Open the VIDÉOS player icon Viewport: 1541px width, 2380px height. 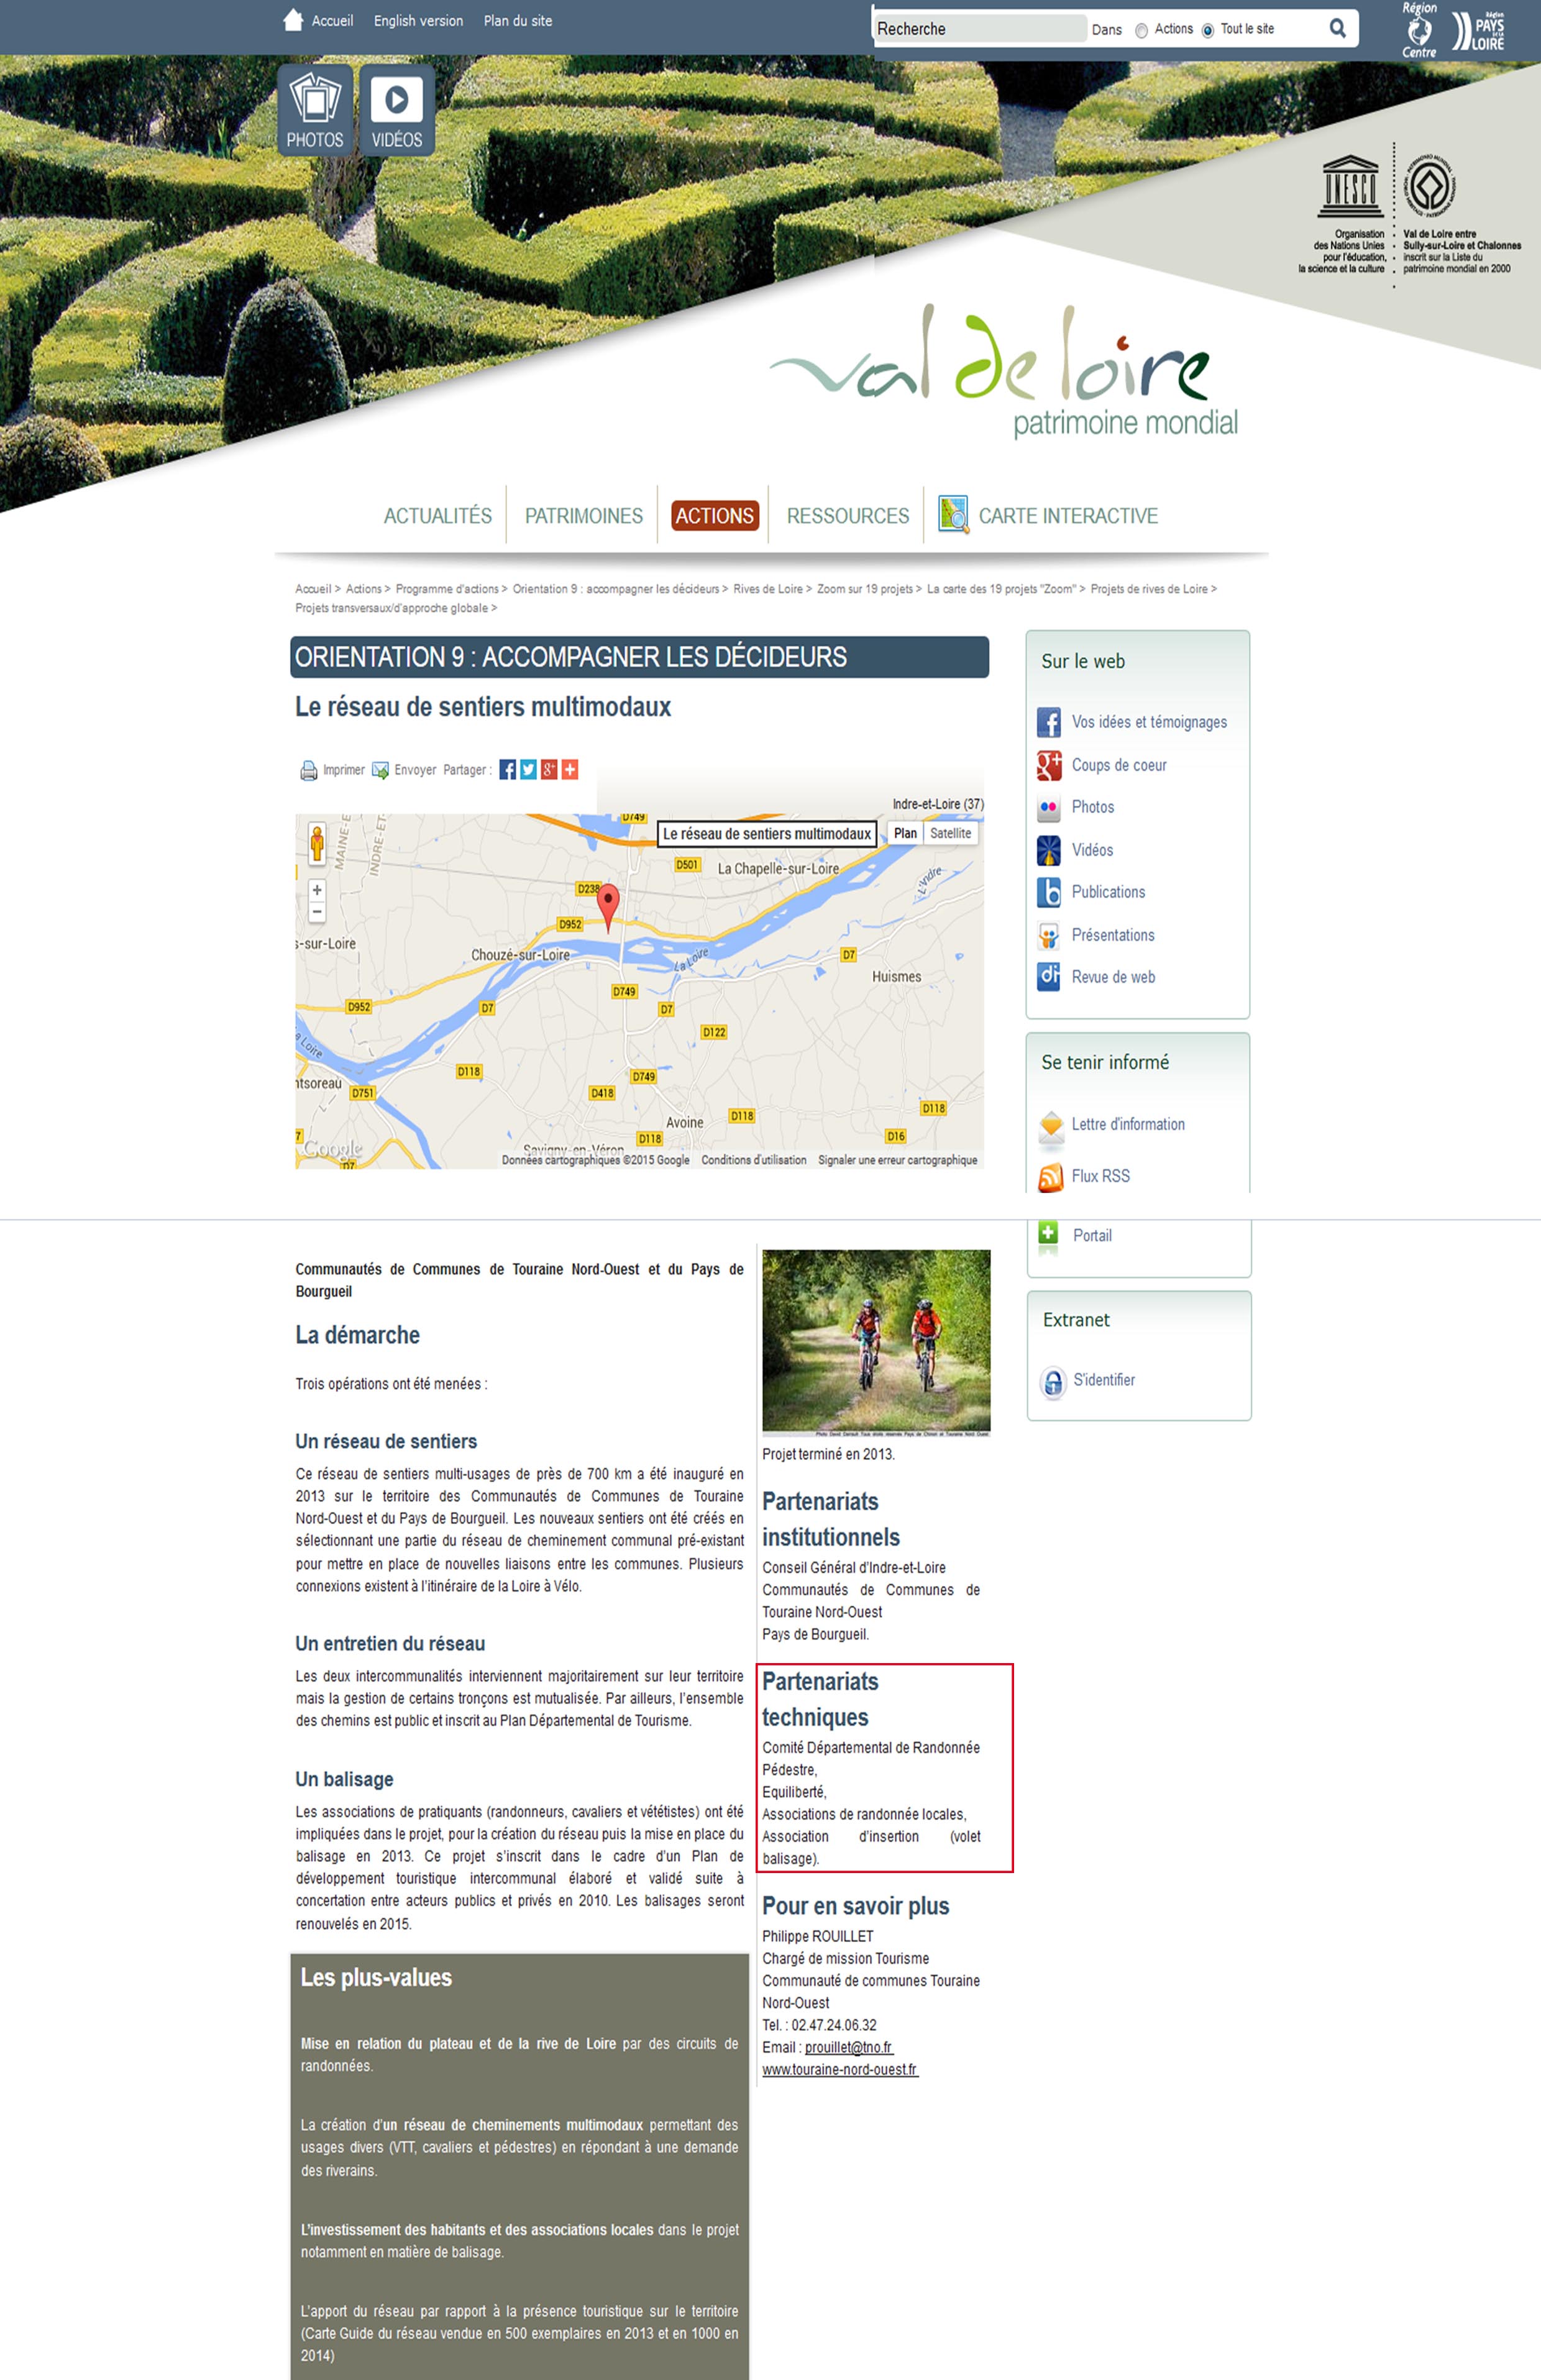pos(397,109)
